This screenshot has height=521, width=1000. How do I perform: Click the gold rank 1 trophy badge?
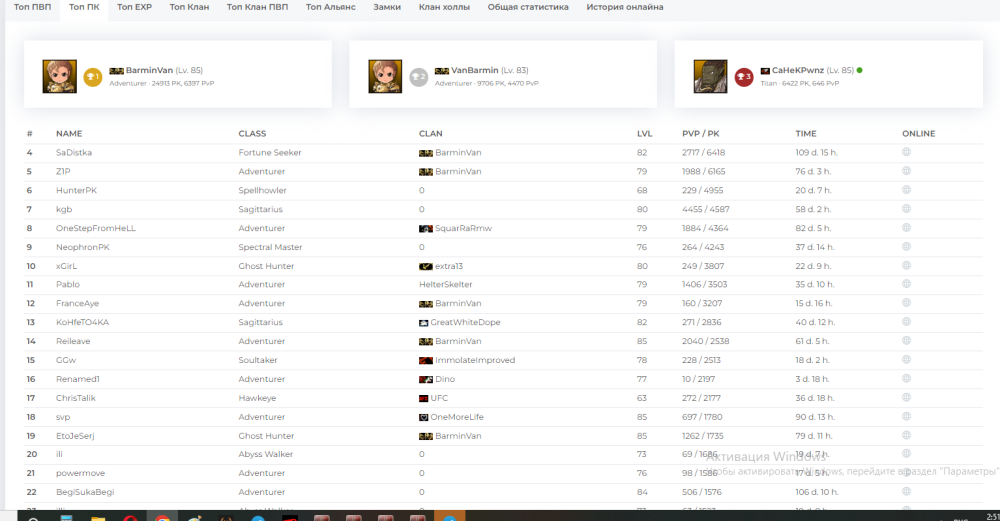click(92, 76)
